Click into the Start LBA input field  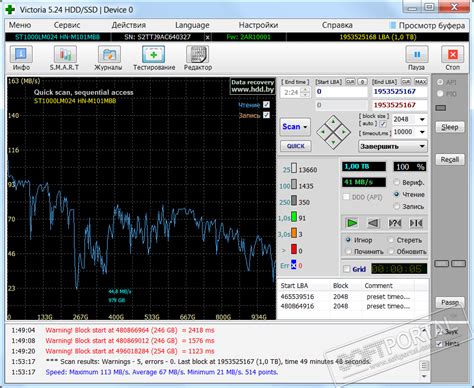pos(341,92)
